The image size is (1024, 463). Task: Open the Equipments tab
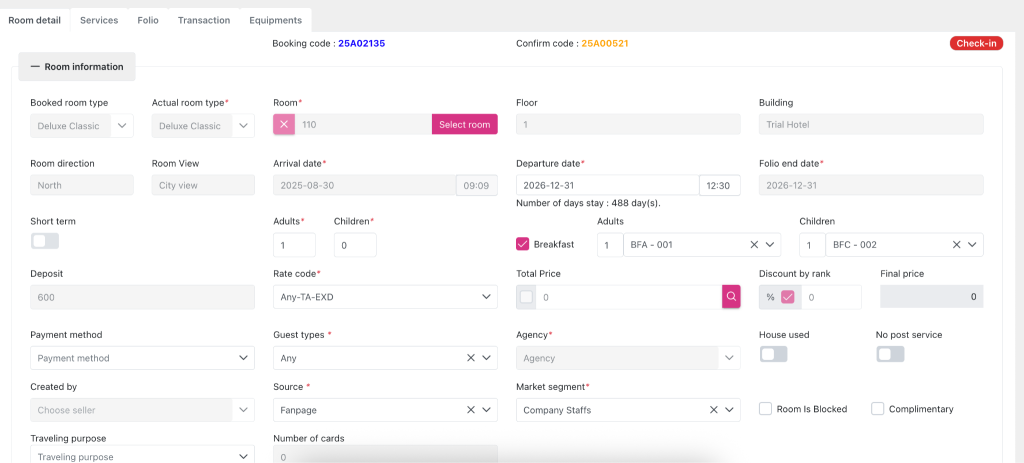pos(276,20)
